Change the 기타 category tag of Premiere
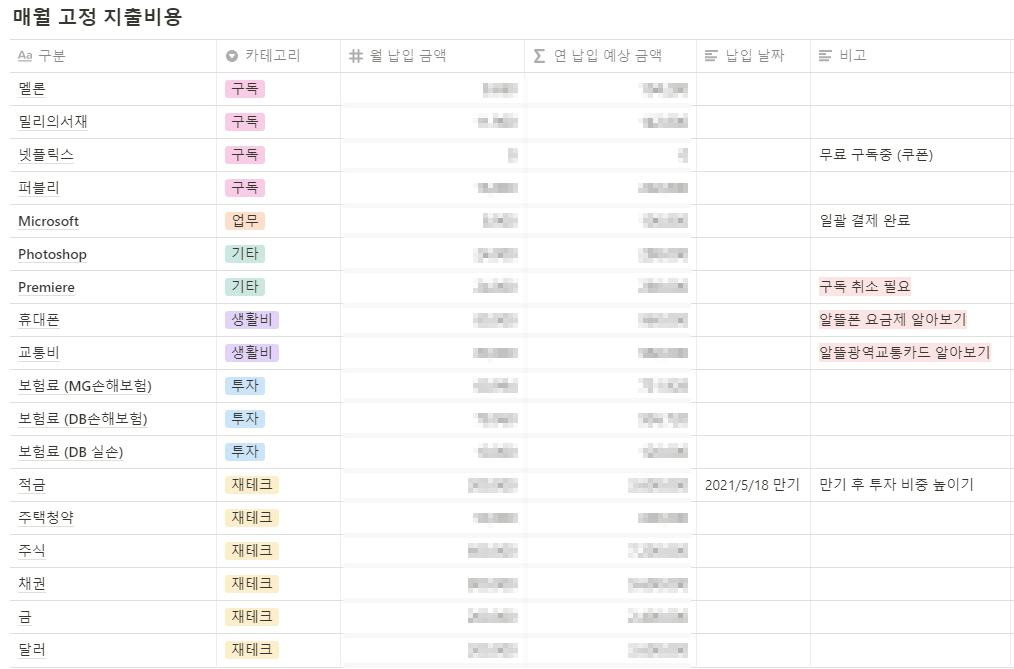Viewport: 1014px width, 669px height. [245, 286]
